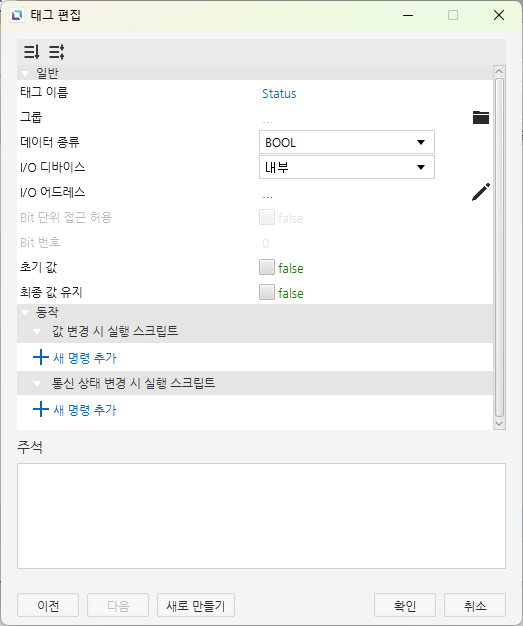Collapse 값 변경 시 실행 스크립트 subsection
523x626 pixels.
coord(37,332)
